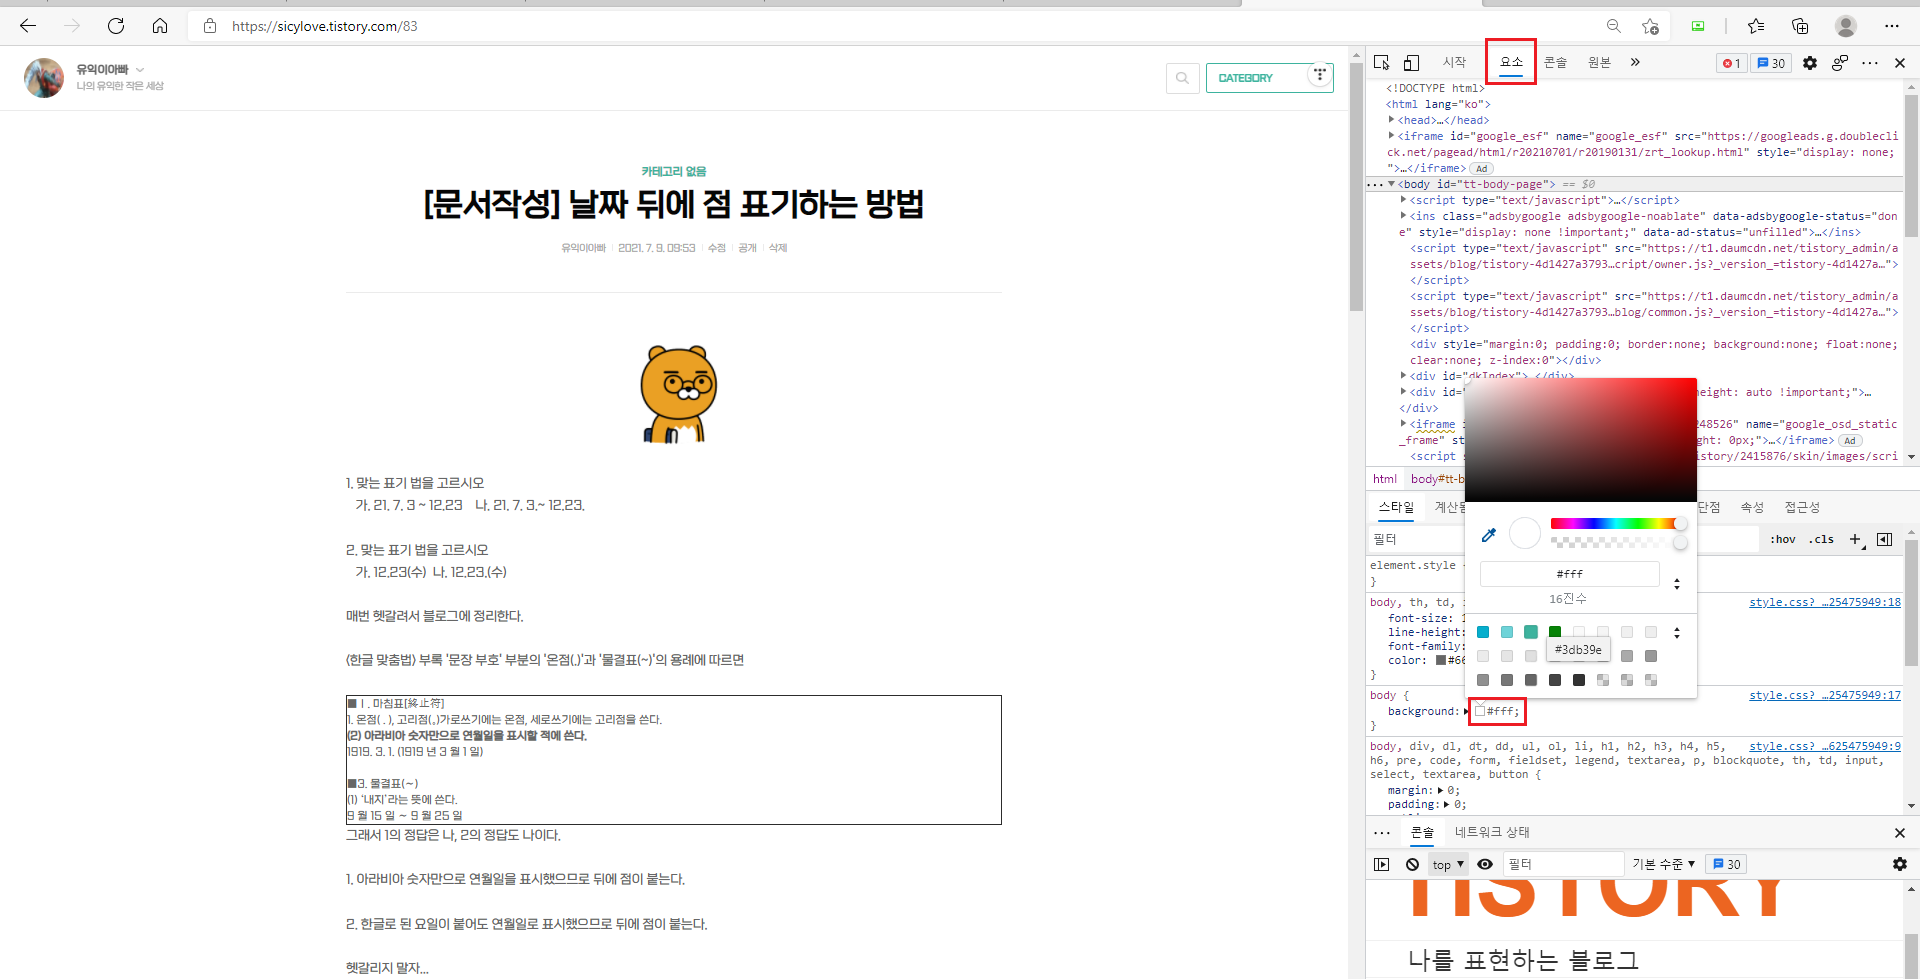Reload the page with browser refresh icon

[116, 26]
